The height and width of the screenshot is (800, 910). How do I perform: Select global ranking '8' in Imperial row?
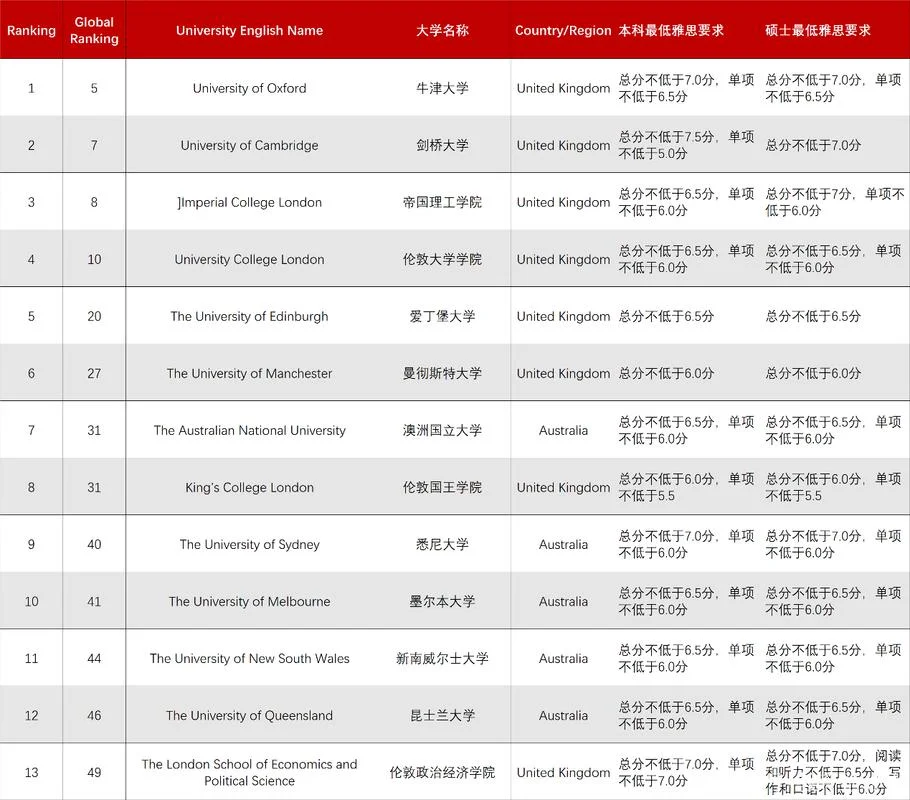click(x=94, y=202)
